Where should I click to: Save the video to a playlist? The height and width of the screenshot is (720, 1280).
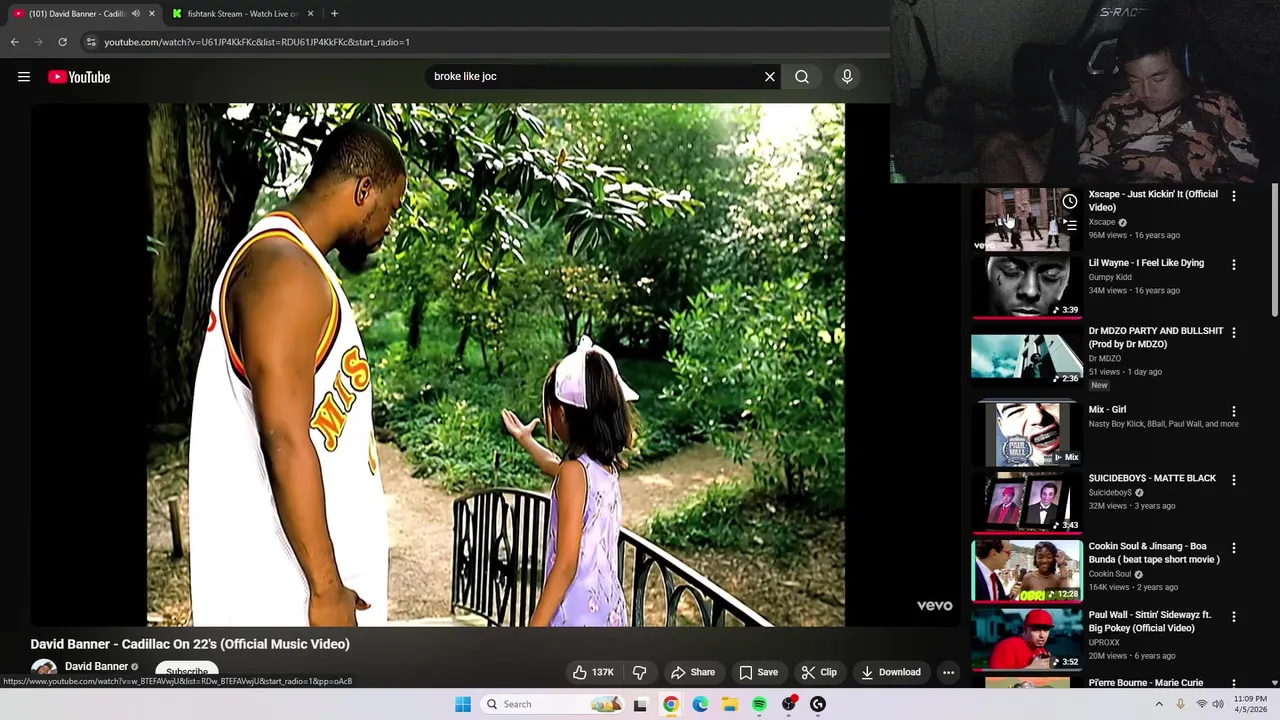758,672
